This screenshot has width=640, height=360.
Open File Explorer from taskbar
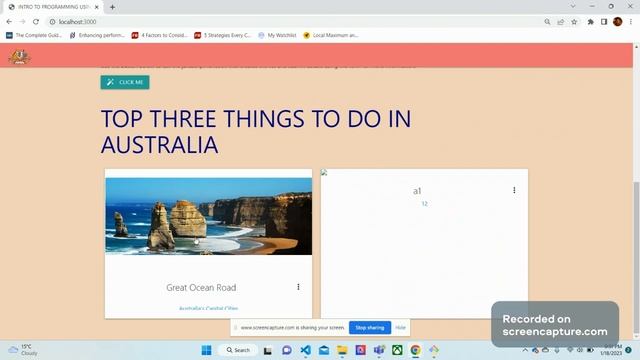(342, 350)
